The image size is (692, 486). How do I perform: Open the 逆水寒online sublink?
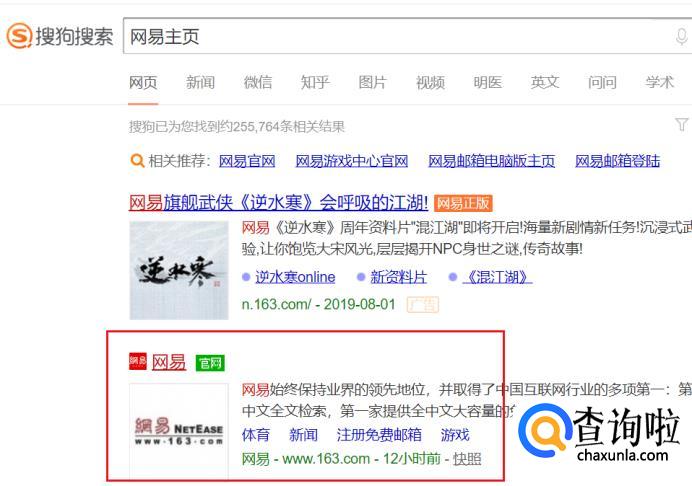point(295,277)
